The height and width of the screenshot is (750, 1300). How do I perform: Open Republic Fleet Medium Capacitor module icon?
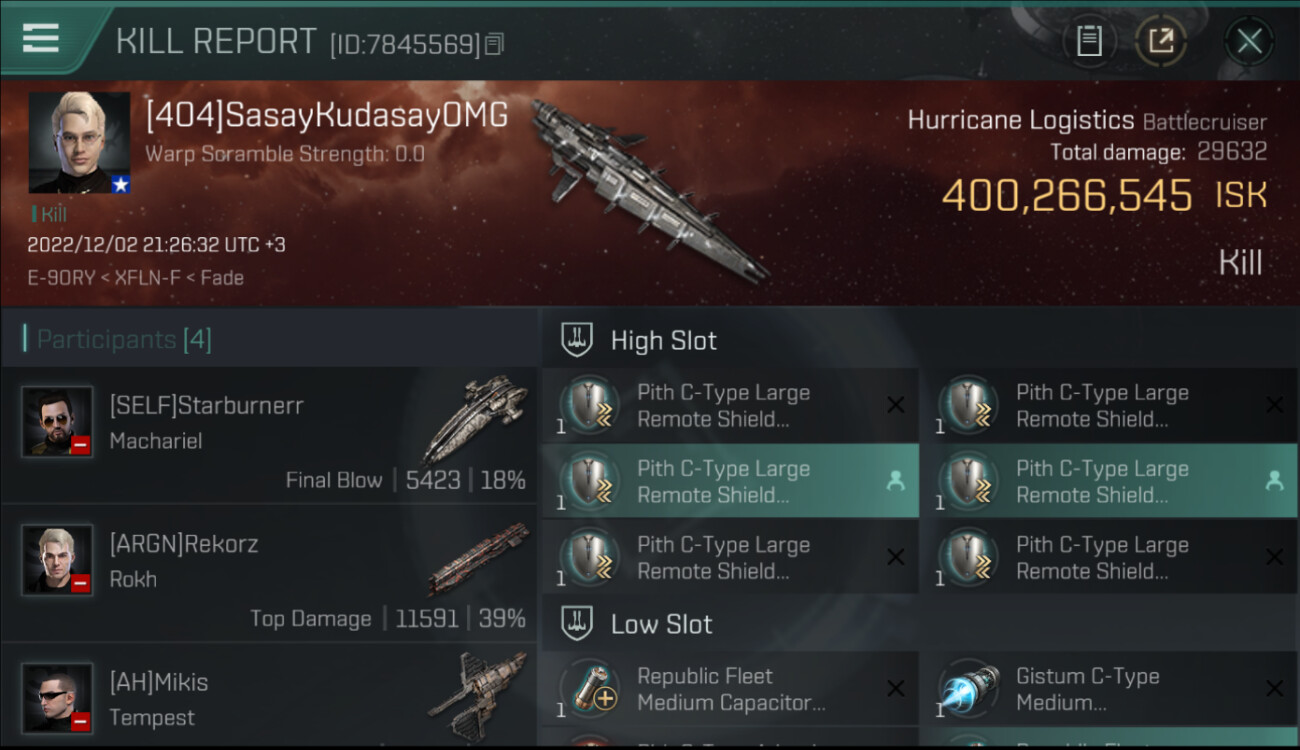pos(590,689)
